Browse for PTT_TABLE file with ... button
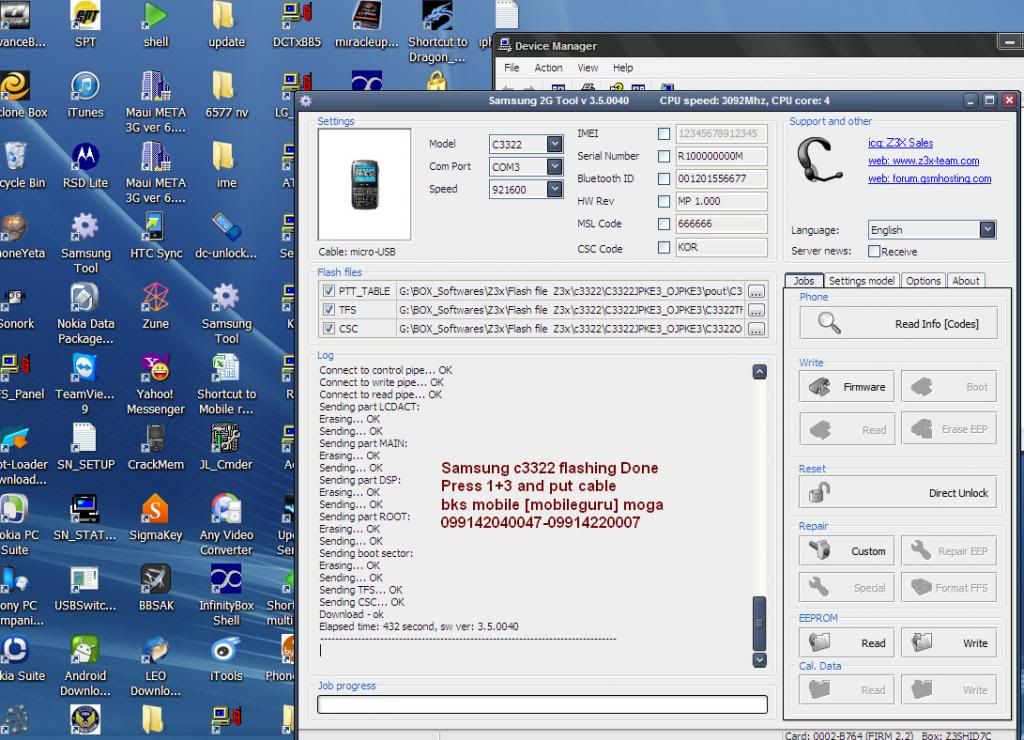Viewport: 1024px width, 740px height. (x=756, y=291)
